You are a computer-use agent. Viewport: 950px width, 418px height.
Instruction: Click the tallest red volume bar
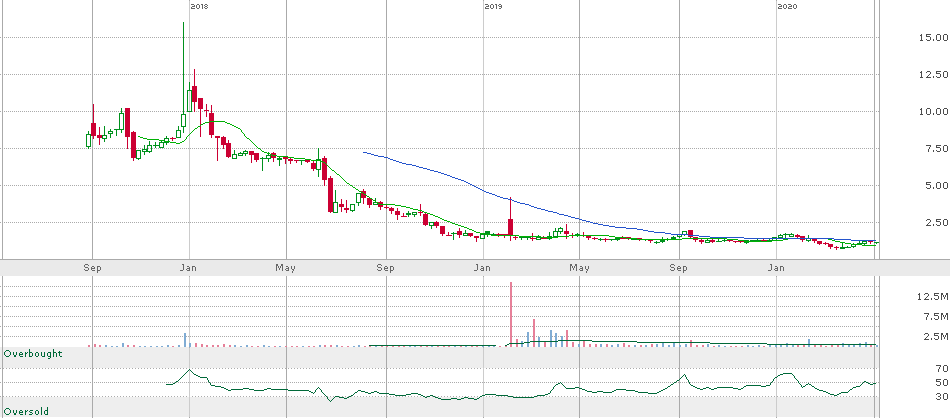(511, 314)
